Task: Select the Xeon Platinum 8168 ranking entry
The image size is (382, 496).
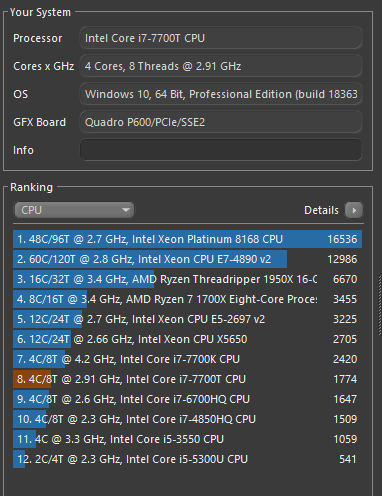Action: pyautogui.click(x=188, y=239)
